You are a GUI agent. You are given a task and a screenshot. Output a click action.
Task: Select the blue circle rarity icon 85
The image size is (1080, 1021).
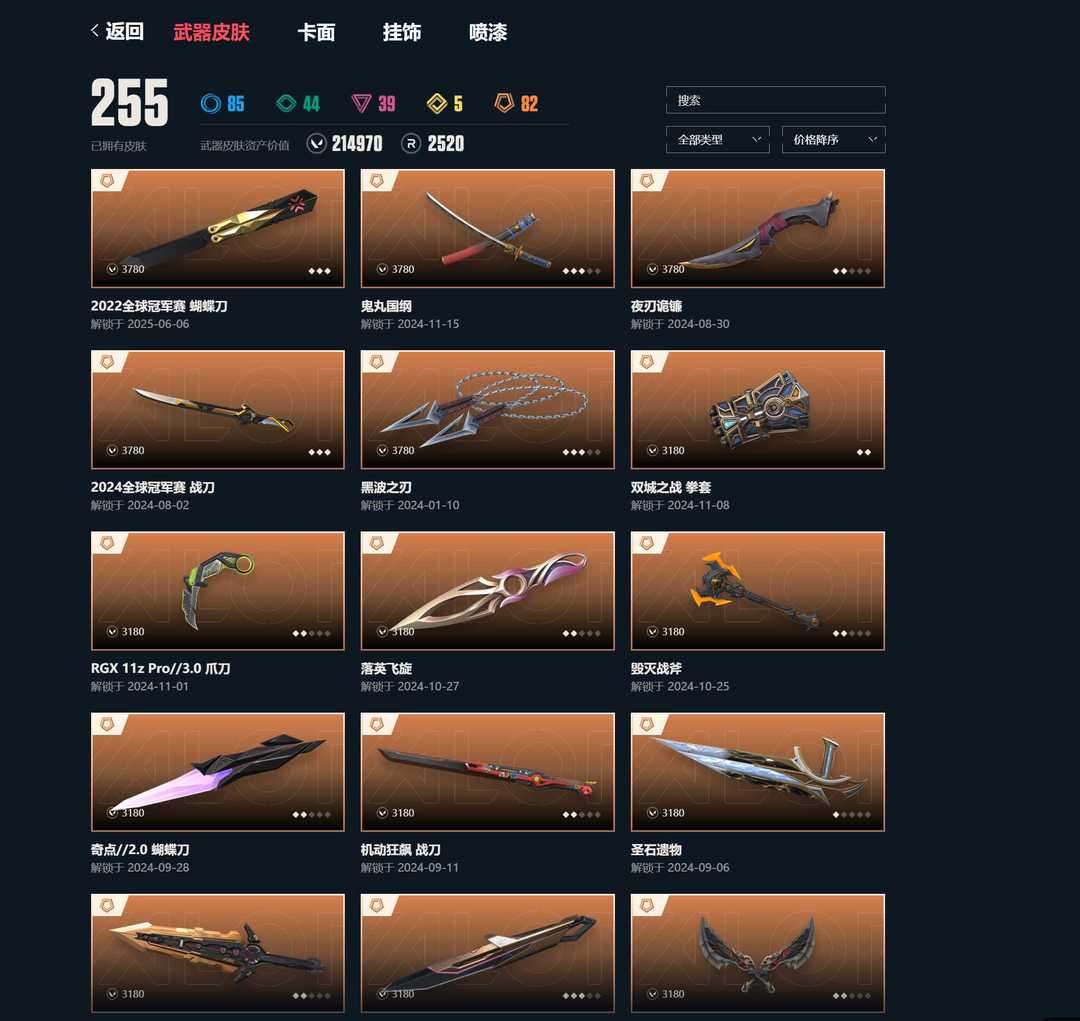211,103
